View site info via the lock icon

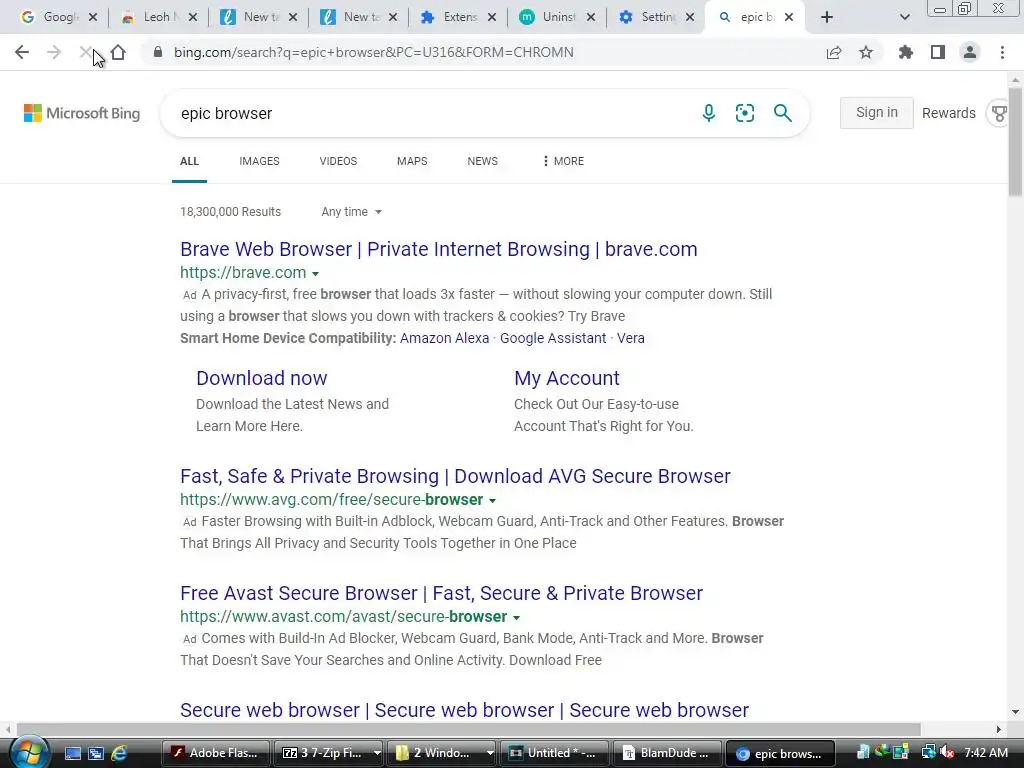[x=157, y=52]
